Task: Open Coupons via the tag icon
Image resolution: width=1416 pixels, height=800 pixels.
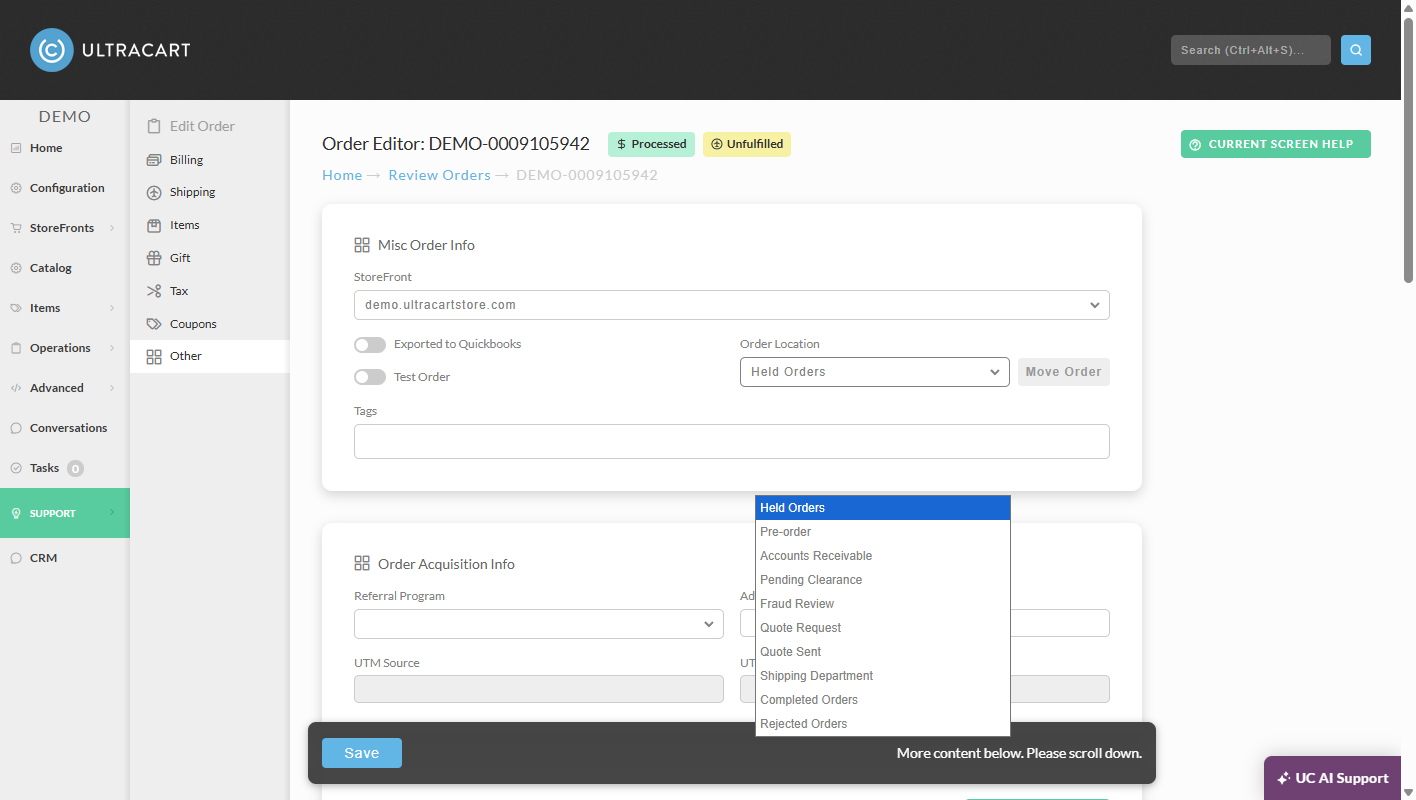Action: click(153, 324)
